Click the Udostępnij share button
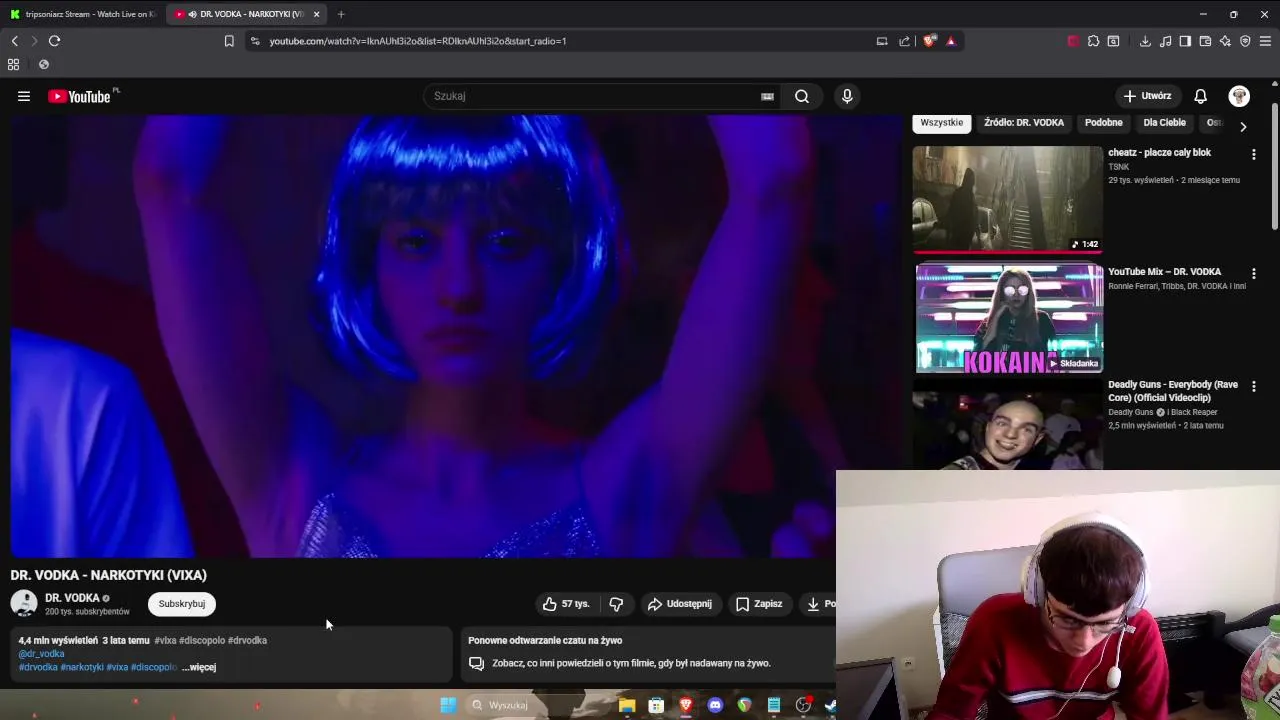The width and height of the screenshot is (1280, 720). pyautogui.click(x=680, y=604)
